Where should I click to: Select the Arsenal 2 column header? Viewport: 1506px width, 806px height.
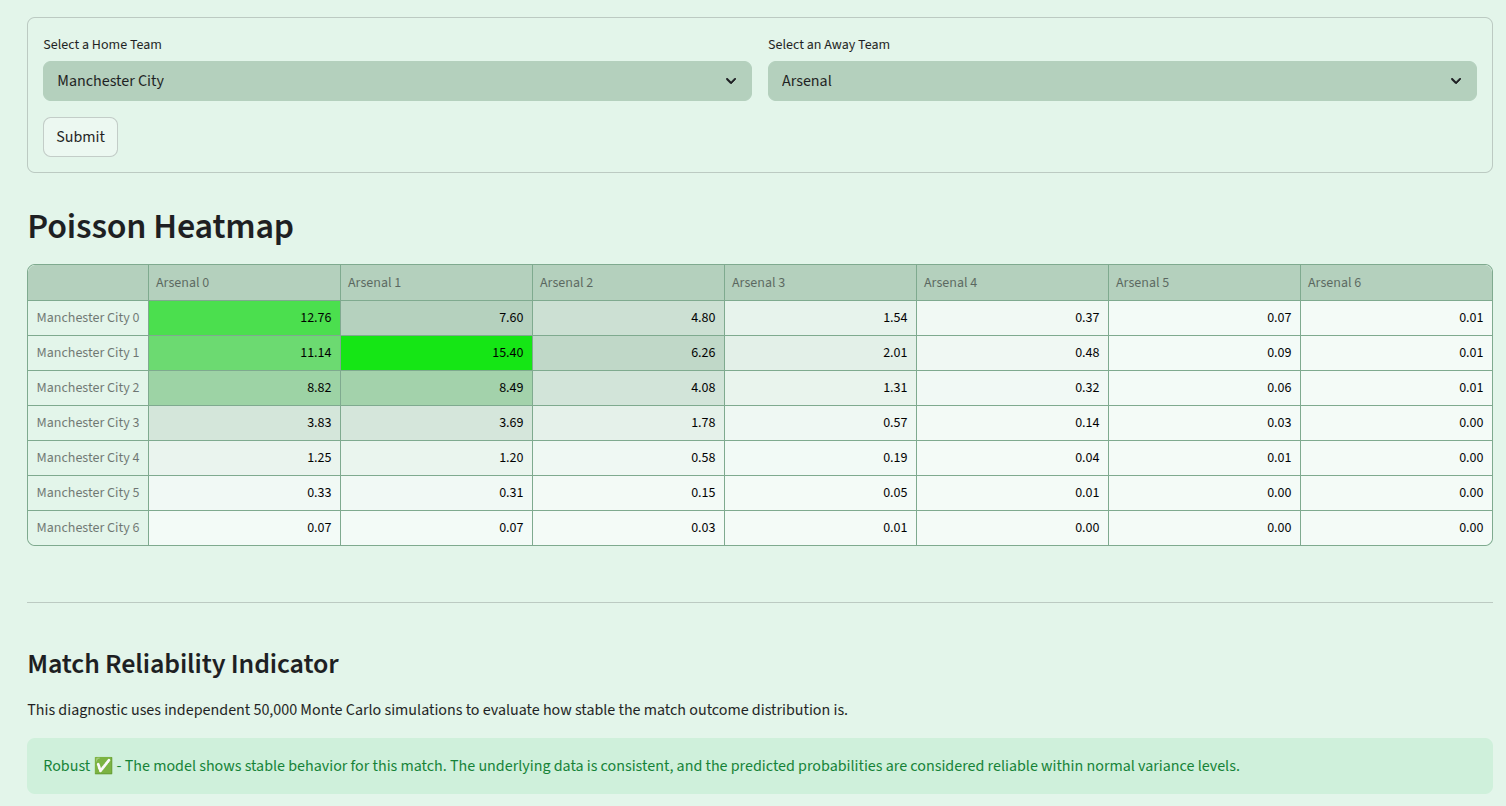point(628,283)
